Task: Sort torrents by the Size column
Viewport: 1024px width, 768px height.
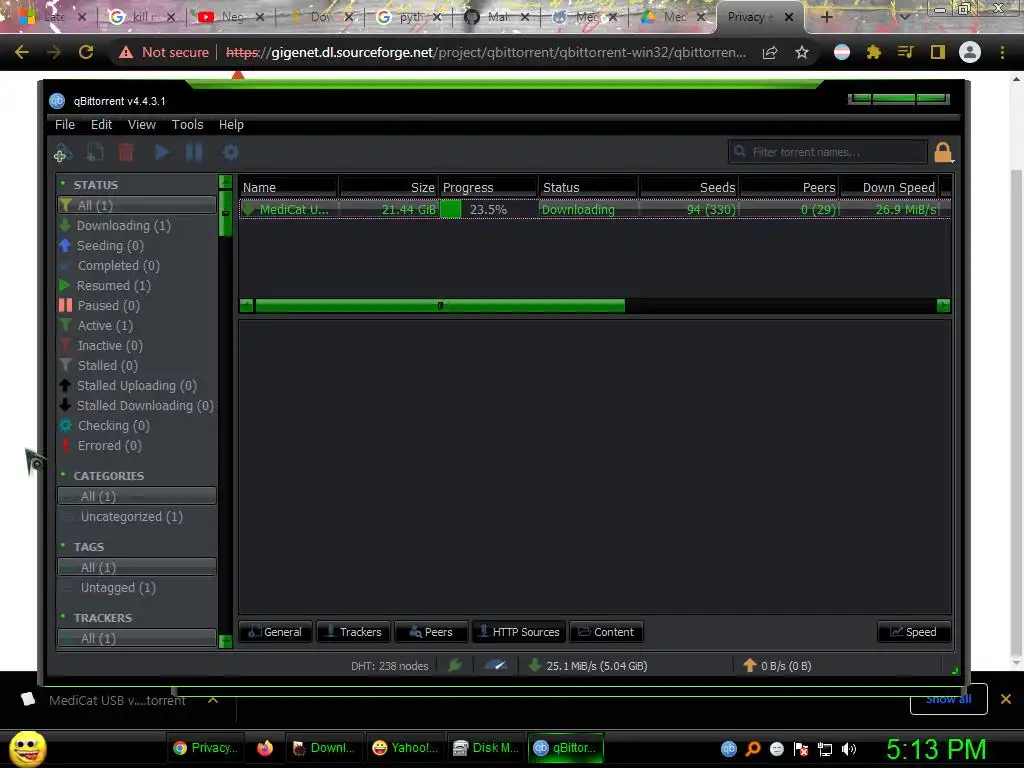Action: coord(388,187)
